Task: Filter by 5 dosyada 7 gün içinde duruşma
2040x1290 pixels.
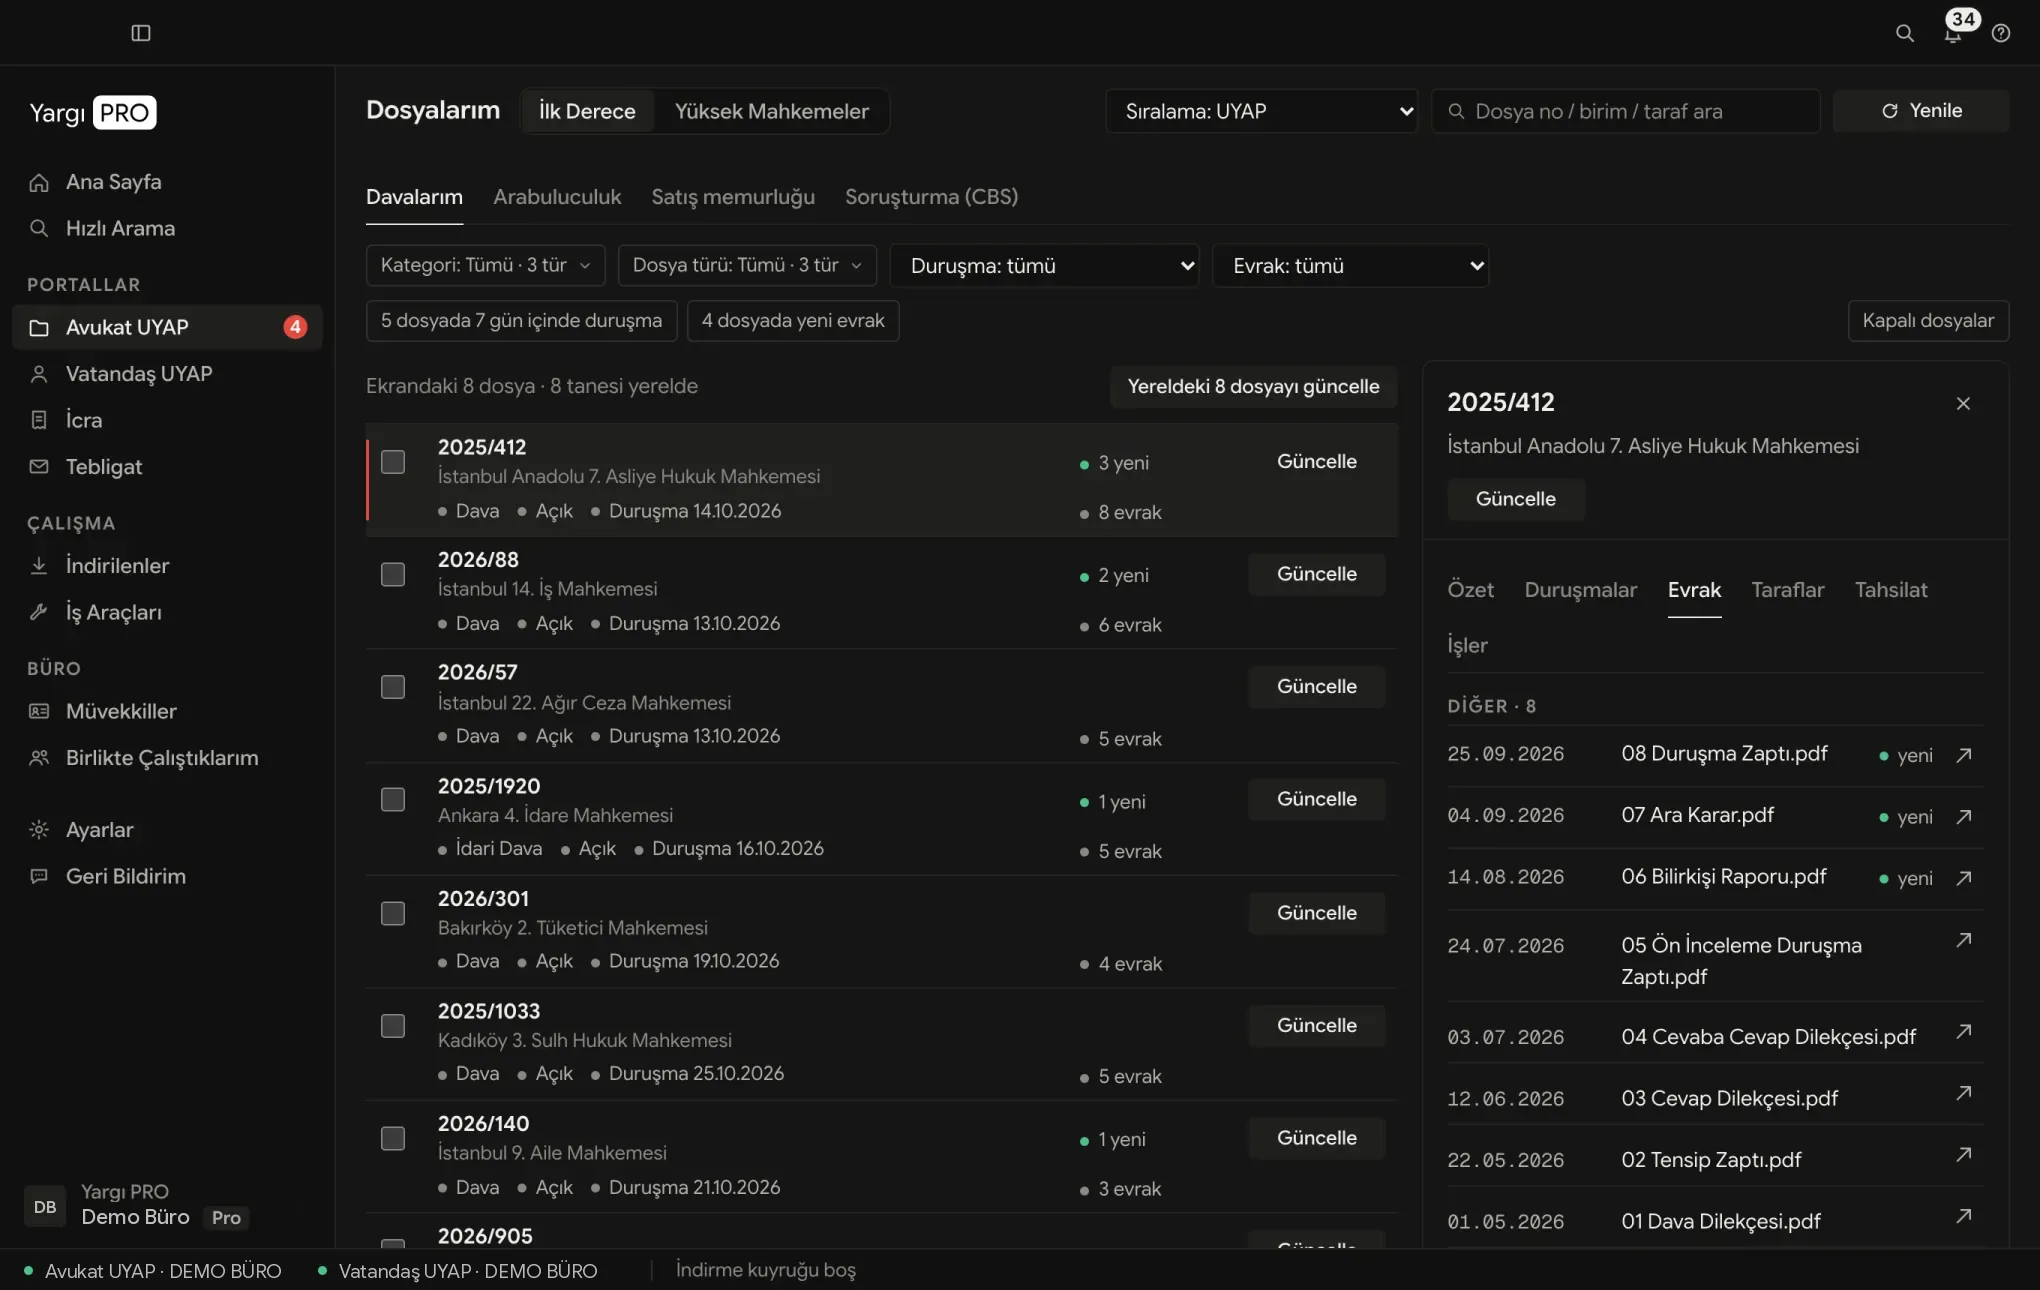Action: (521, 321)
